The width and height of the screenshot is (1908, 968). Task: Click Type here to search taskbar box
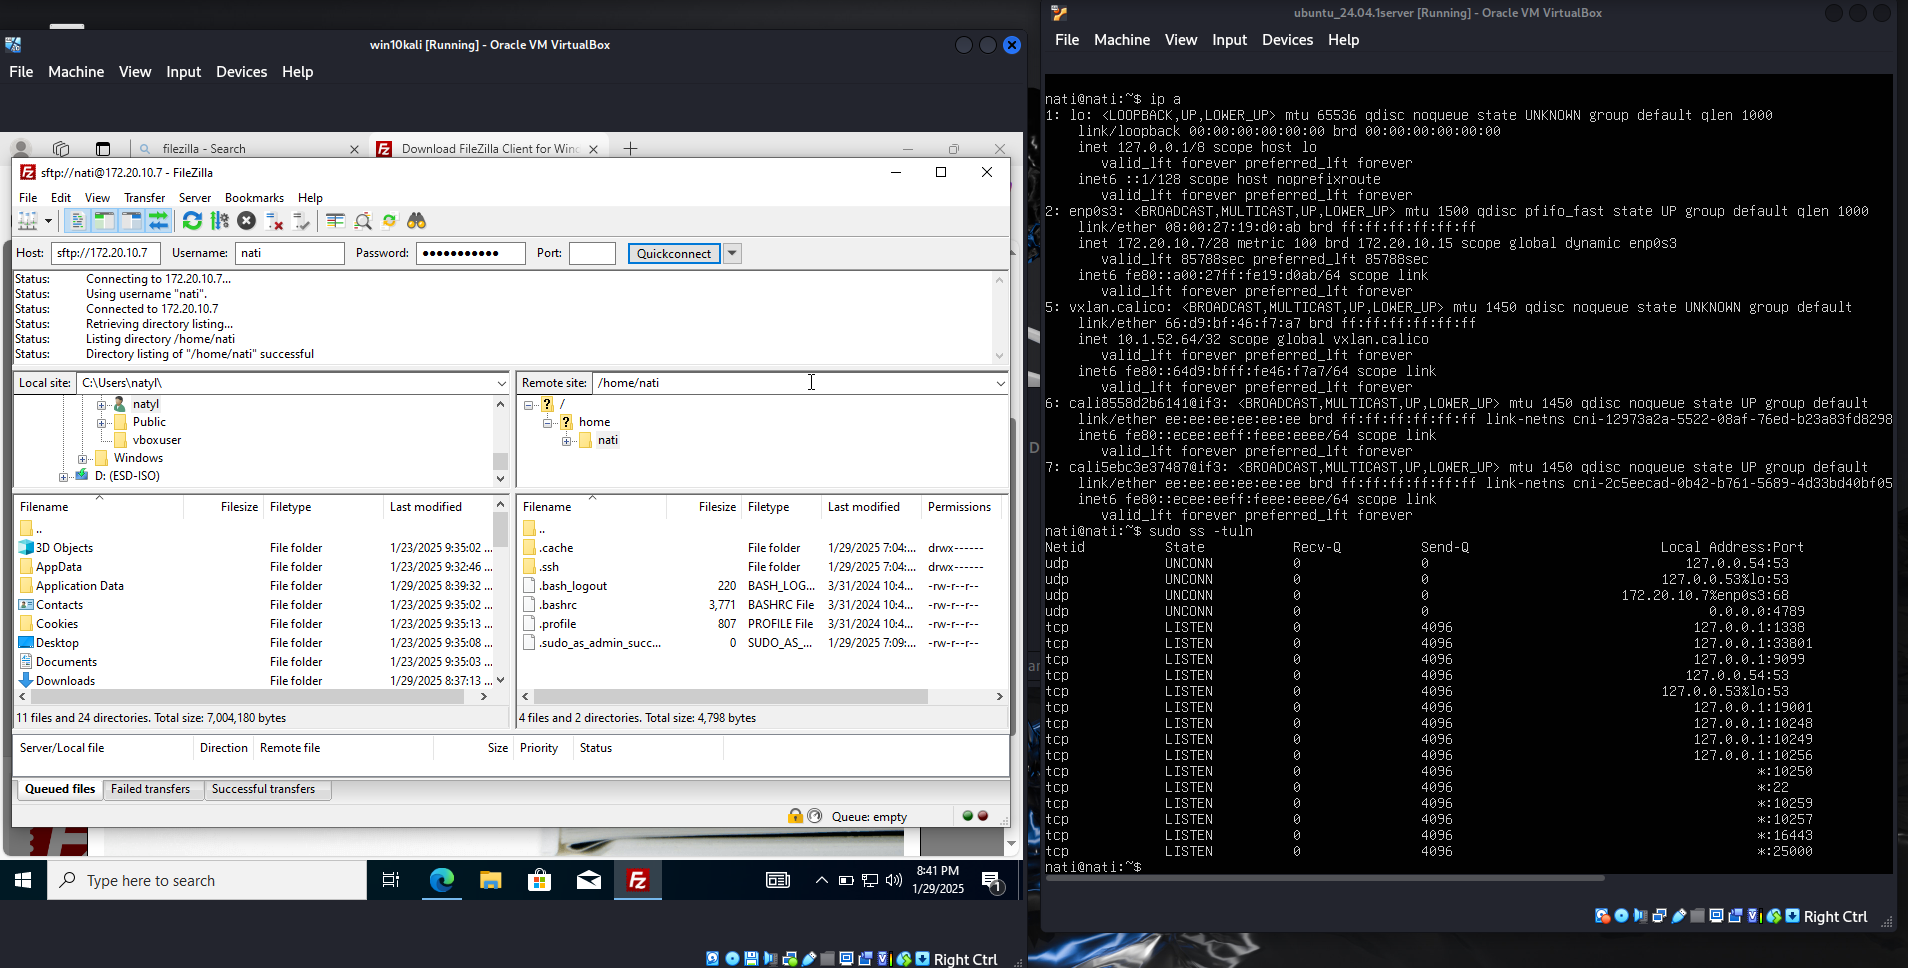tap(206, 880)
